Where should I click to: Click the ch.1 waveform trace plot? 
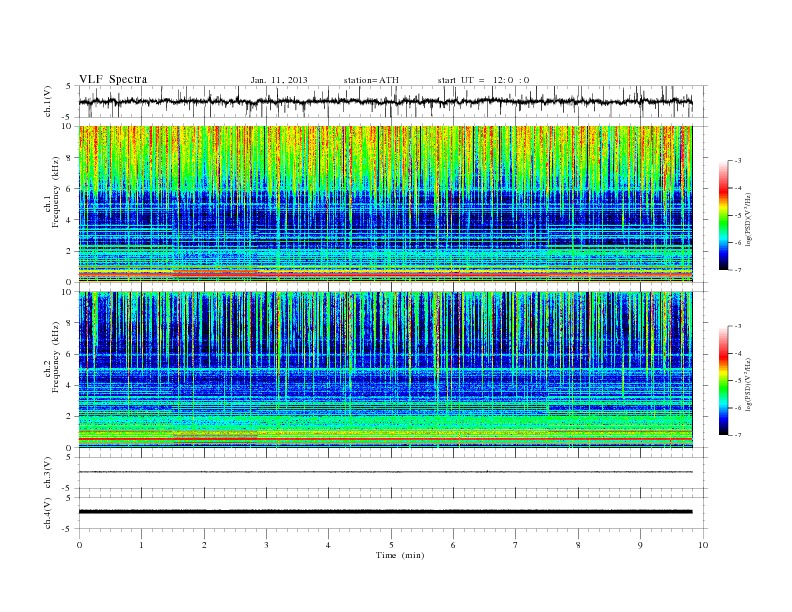pos(385,101)
